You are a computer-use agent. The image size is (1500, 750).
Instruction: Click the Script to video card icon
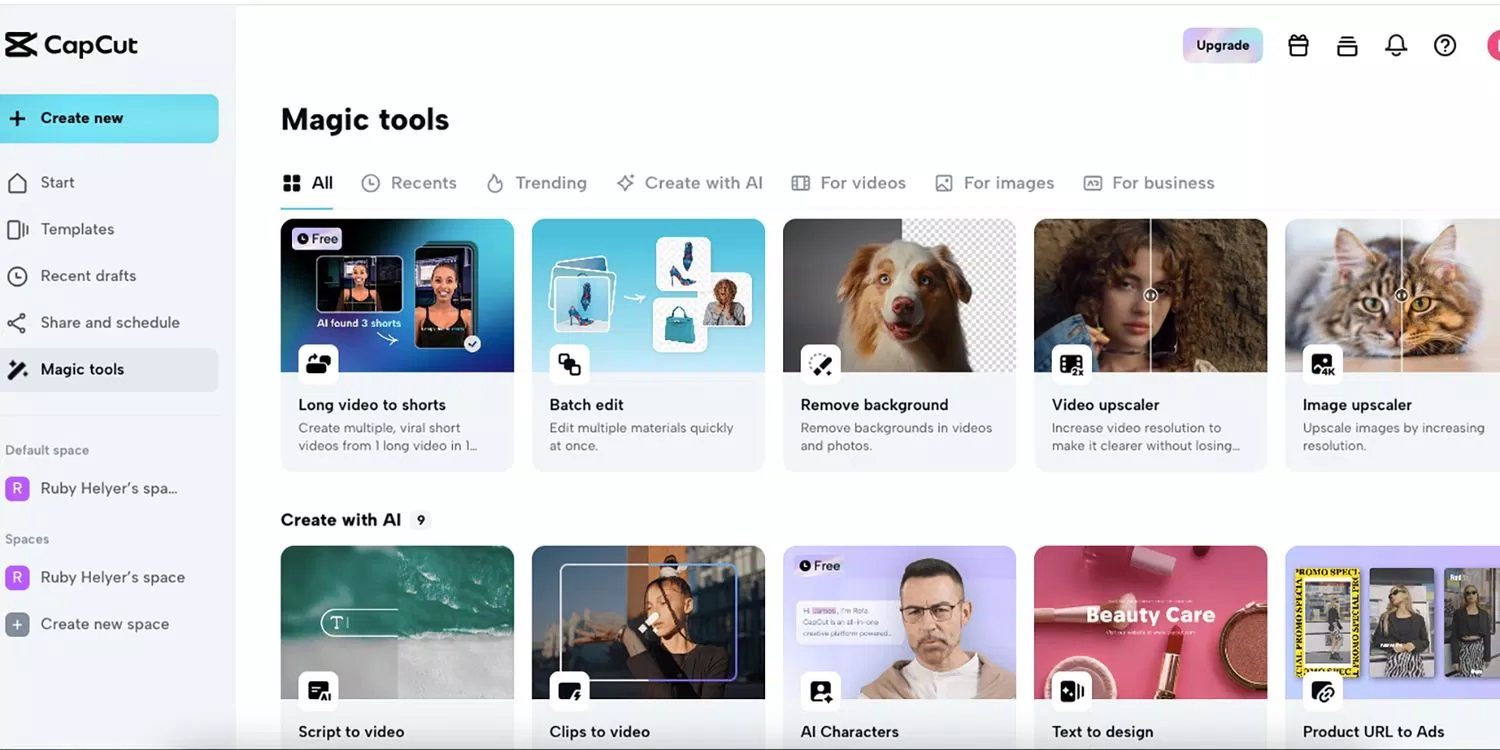(x=318, y=690)
